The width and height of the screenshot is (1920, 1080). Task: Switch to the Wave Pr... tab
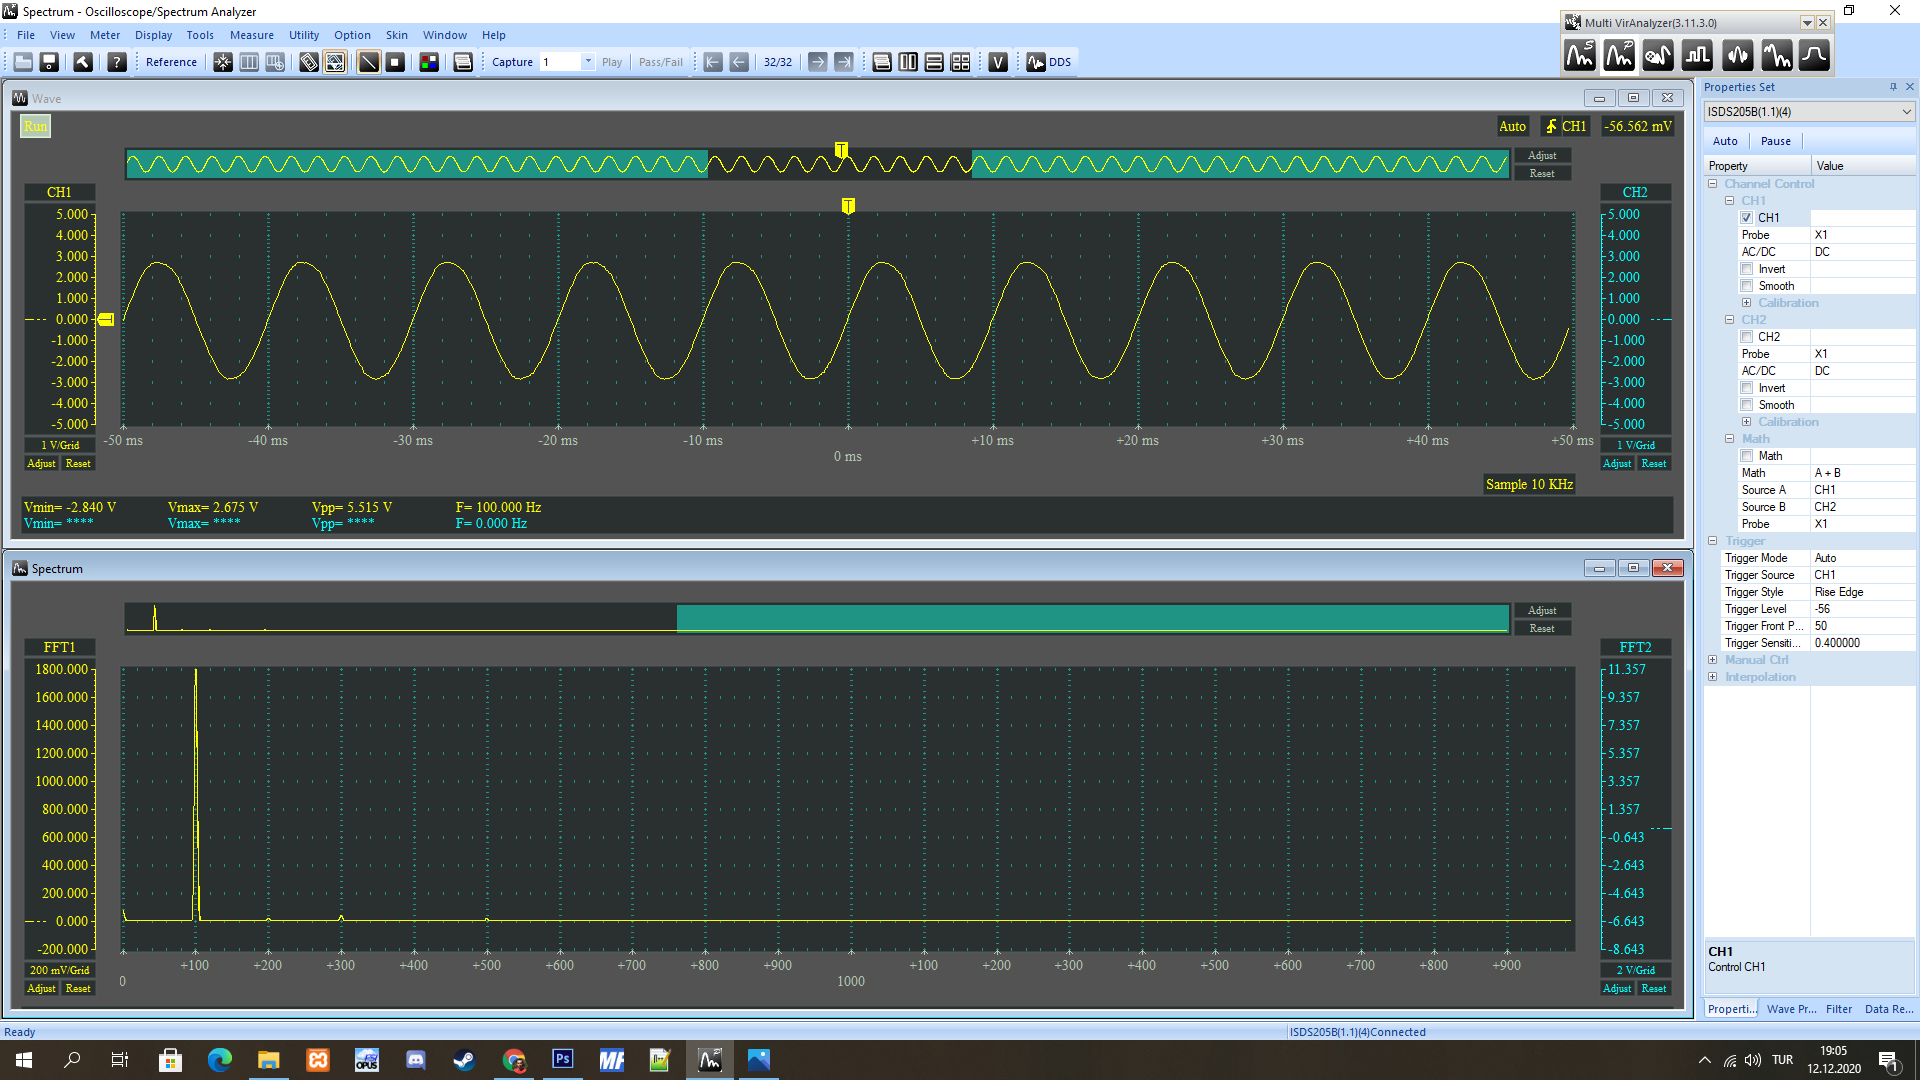pyautogui.click(x=1791, y=1009)
